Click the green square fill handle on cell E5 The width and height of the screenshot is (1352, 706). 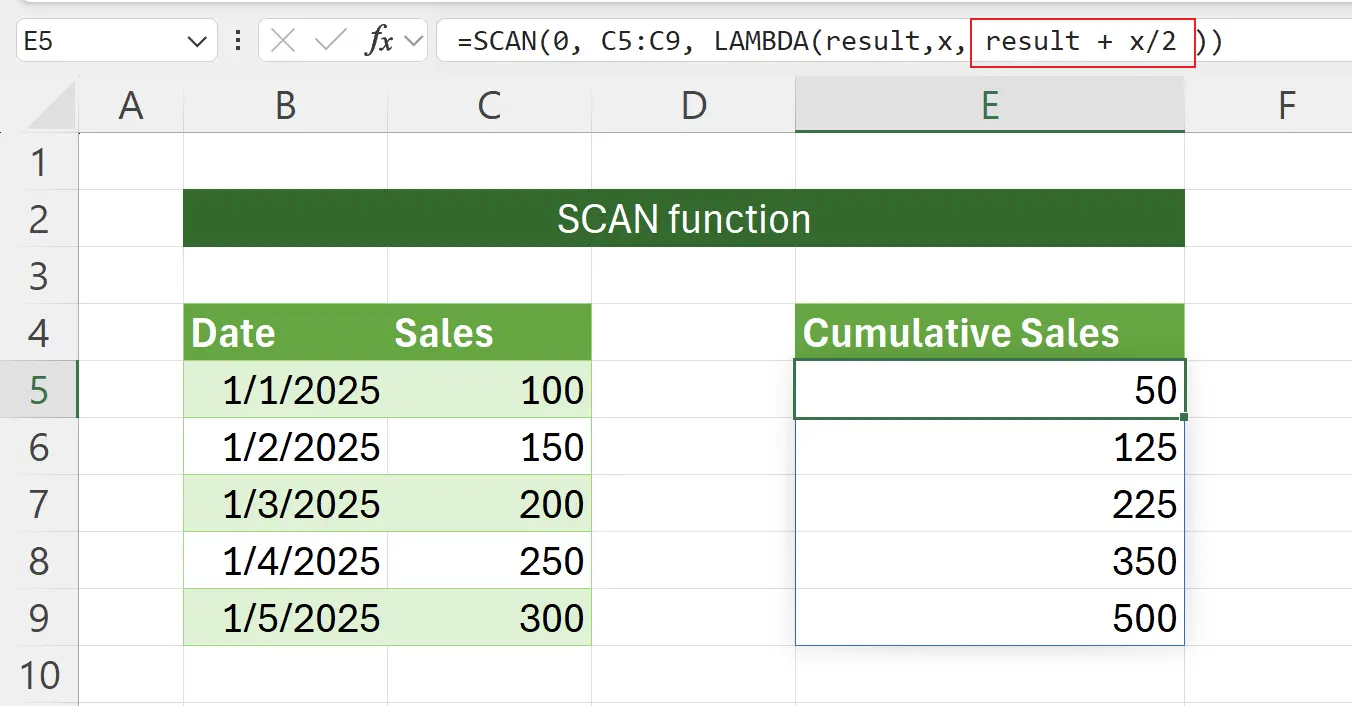point(1184,416)
